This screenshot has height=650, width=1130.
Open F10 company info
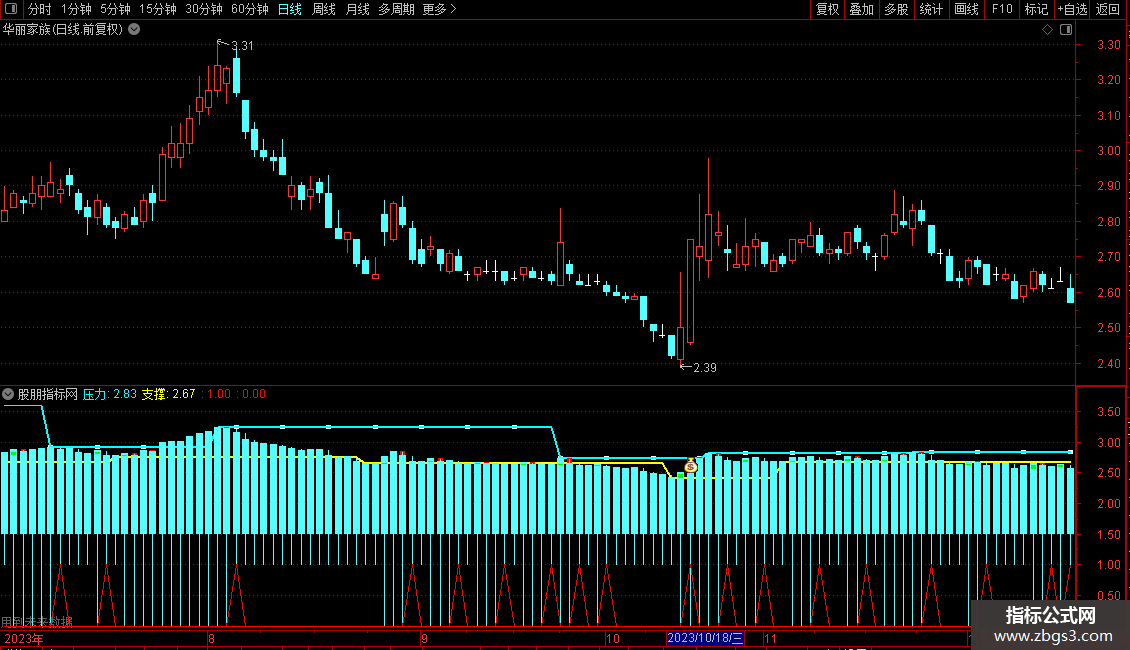click(x=1002, y=9)
